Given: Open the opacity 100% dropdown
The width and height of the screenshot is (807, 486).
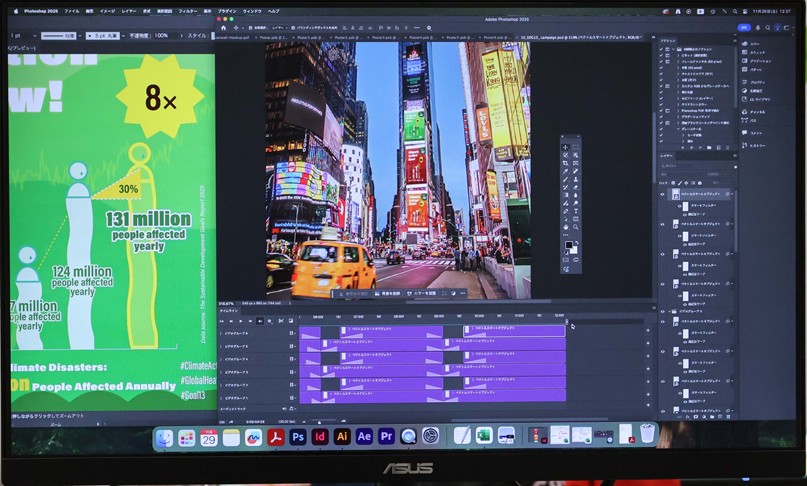Looking at the screenshot, I should click(x=162, y=35).
